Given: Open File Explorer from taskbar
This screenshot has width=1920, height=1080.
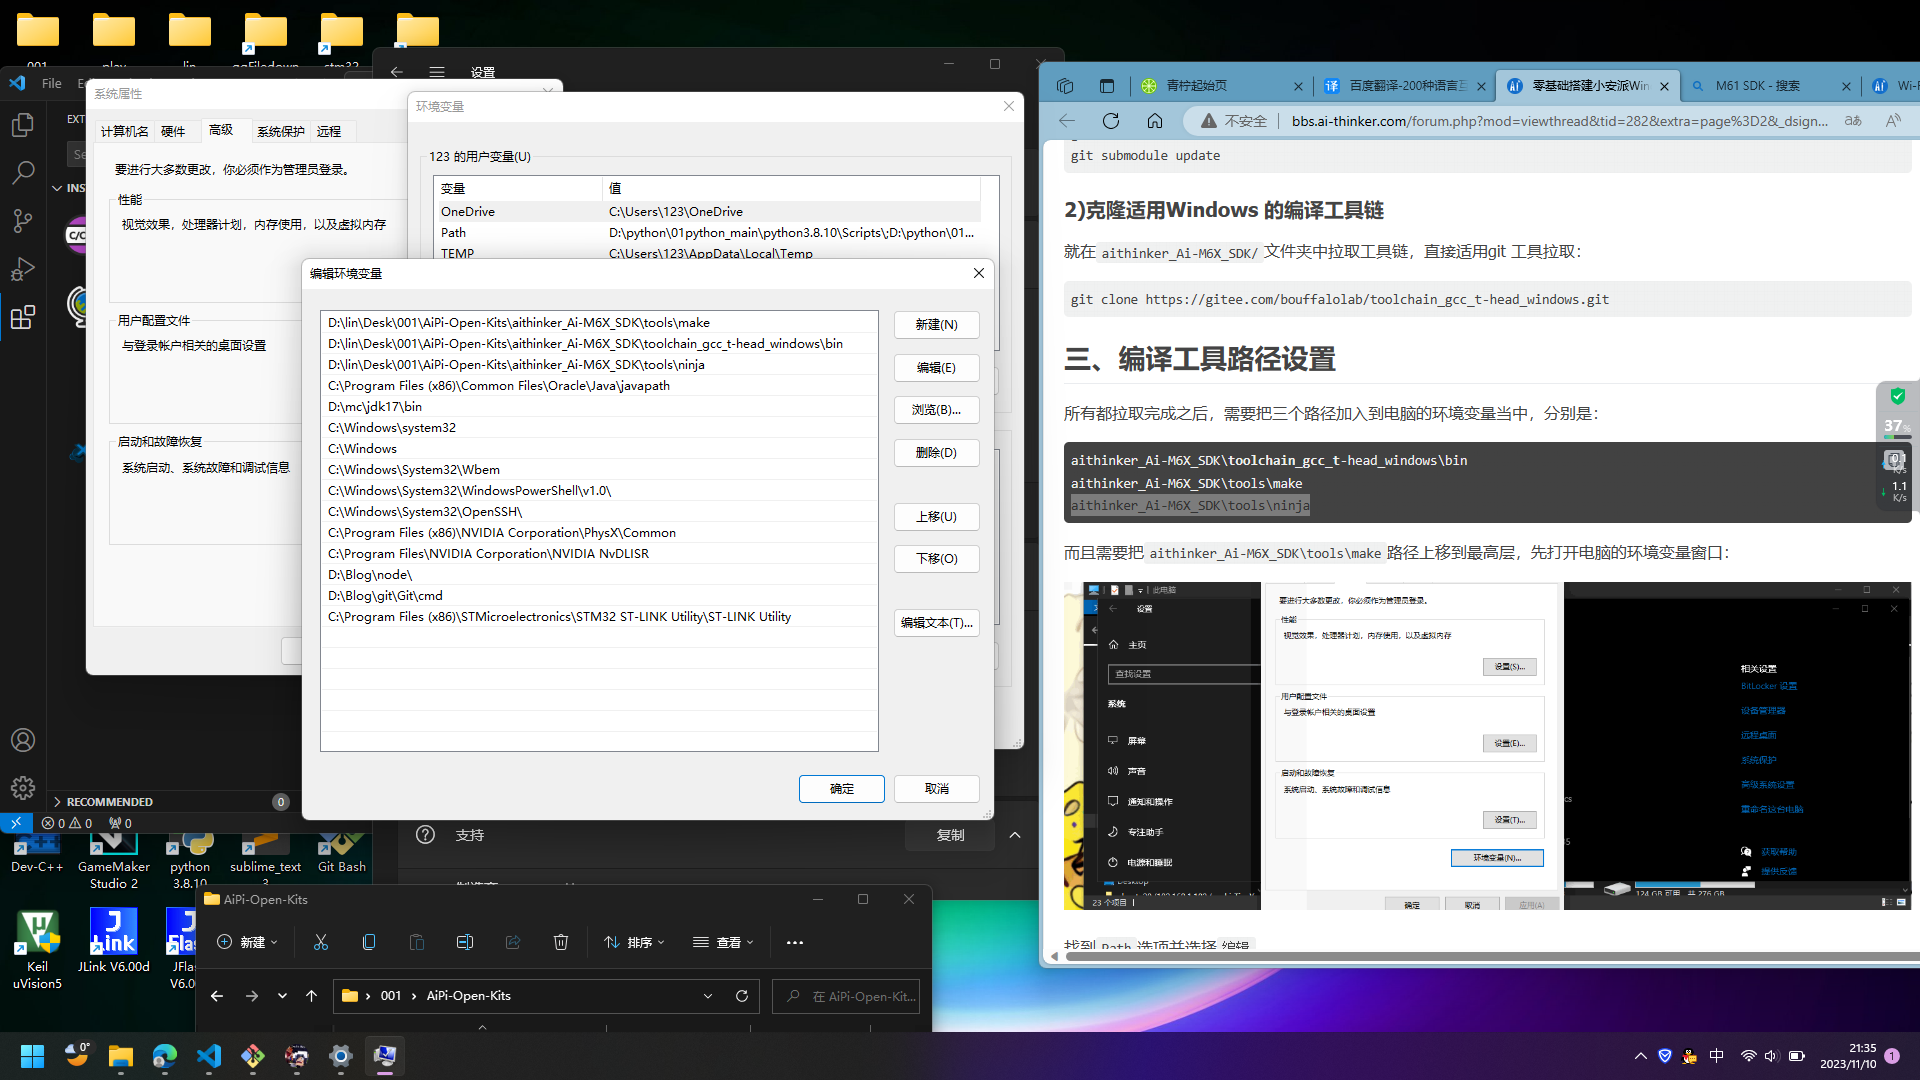Looking at the screenshot, I should (121, 1056).
